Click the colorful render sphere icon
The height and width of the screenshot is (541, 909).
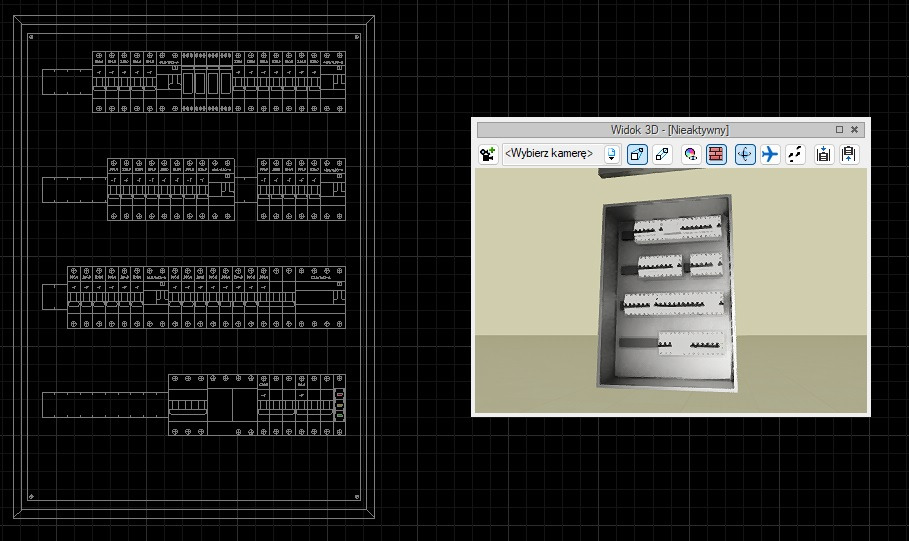(690, 154)
